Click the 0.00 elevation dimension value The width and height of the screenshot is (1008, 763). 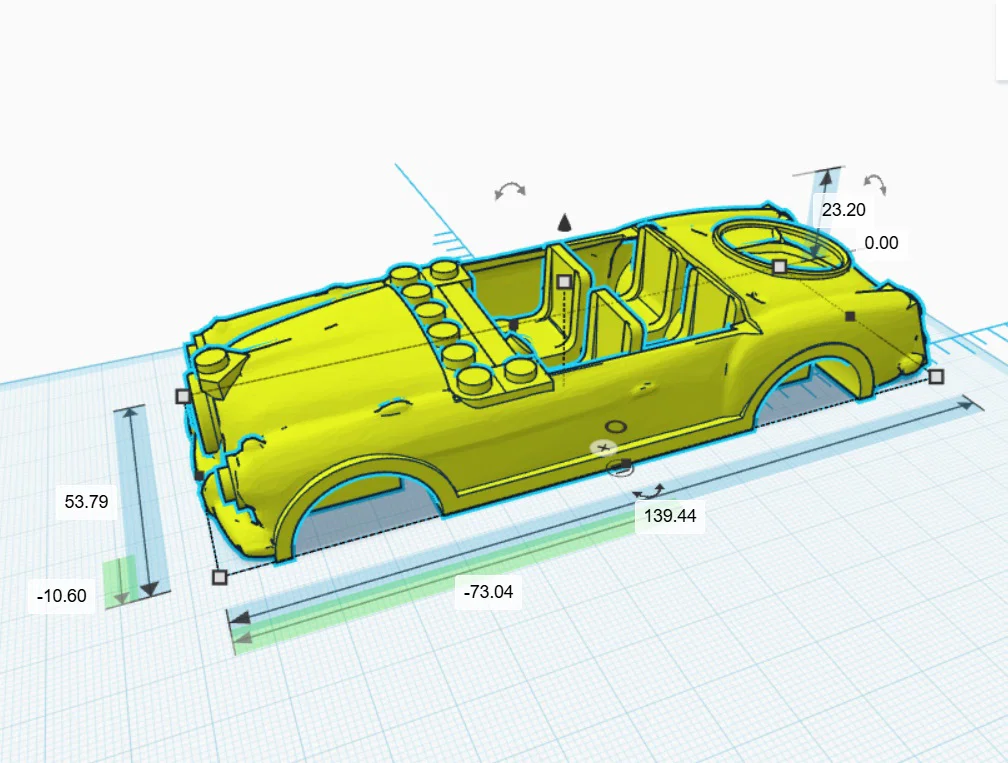coord(881,243)
